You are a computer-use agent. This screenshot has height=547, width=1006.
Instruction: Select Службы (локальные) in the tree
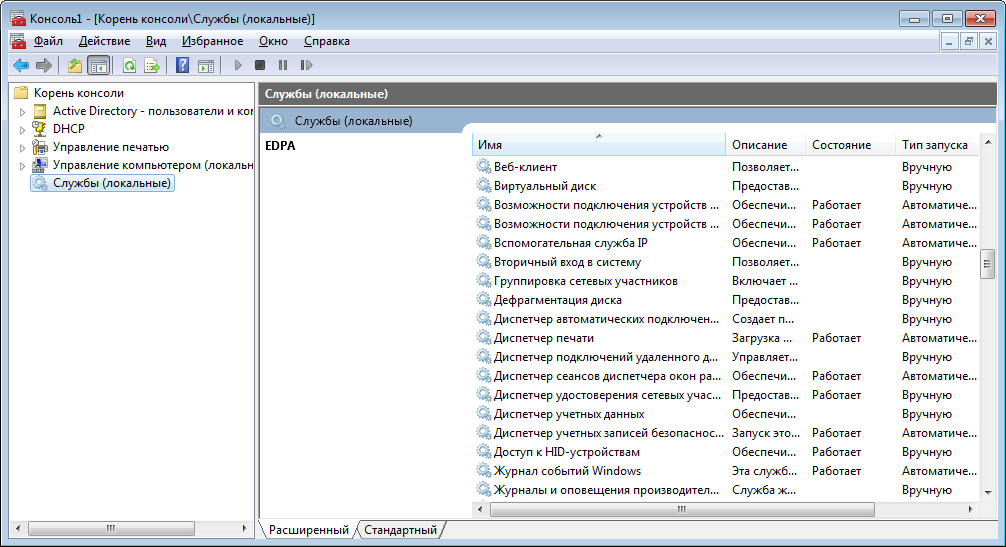click(x=103, y=183)
